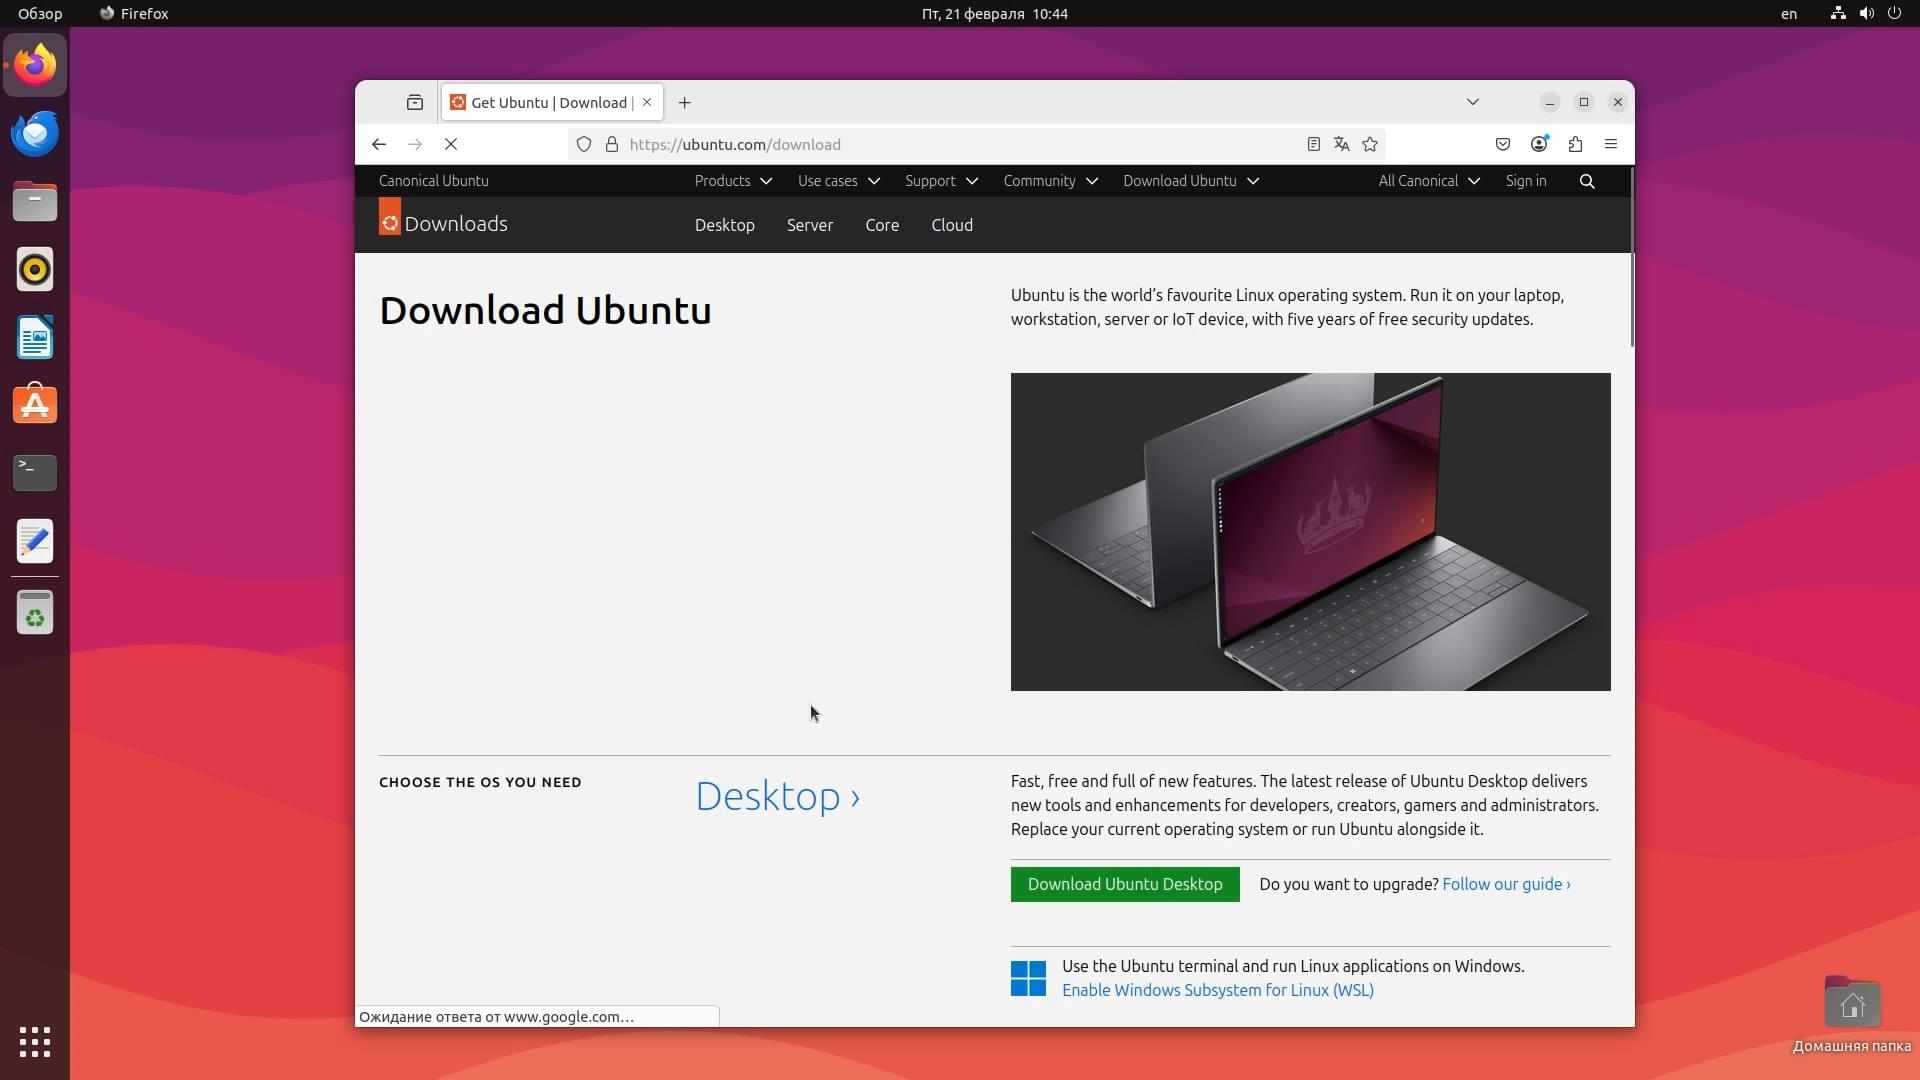The image size is (1920, 1080).
Task: Click the Download Ubuntu Desktop button
Action: point(1125,884)
